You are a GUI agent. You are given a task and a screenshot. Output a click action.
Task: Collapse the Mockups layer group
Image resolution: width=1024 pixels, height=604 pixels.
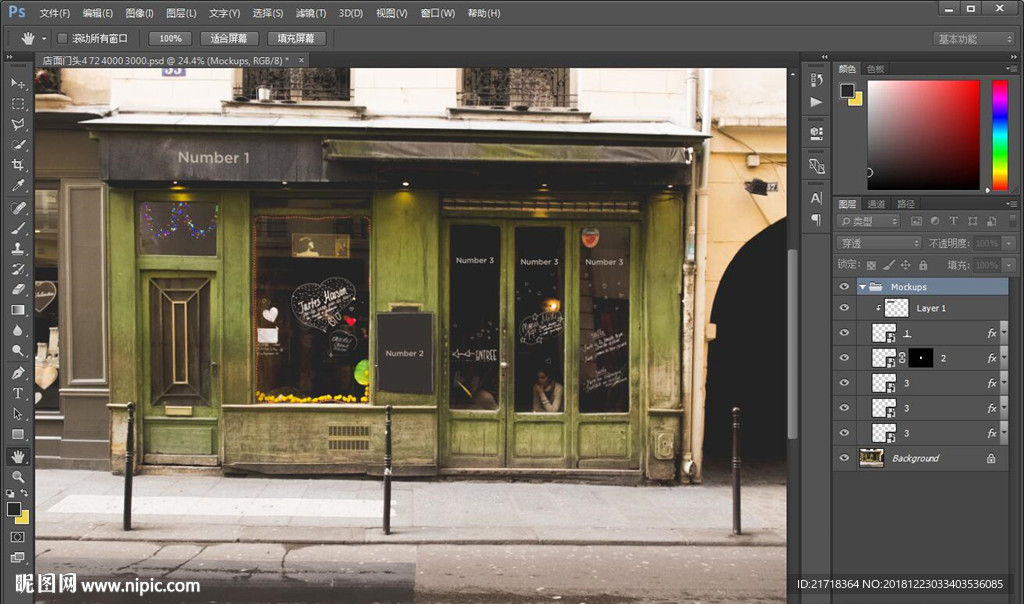click(863, 287)
